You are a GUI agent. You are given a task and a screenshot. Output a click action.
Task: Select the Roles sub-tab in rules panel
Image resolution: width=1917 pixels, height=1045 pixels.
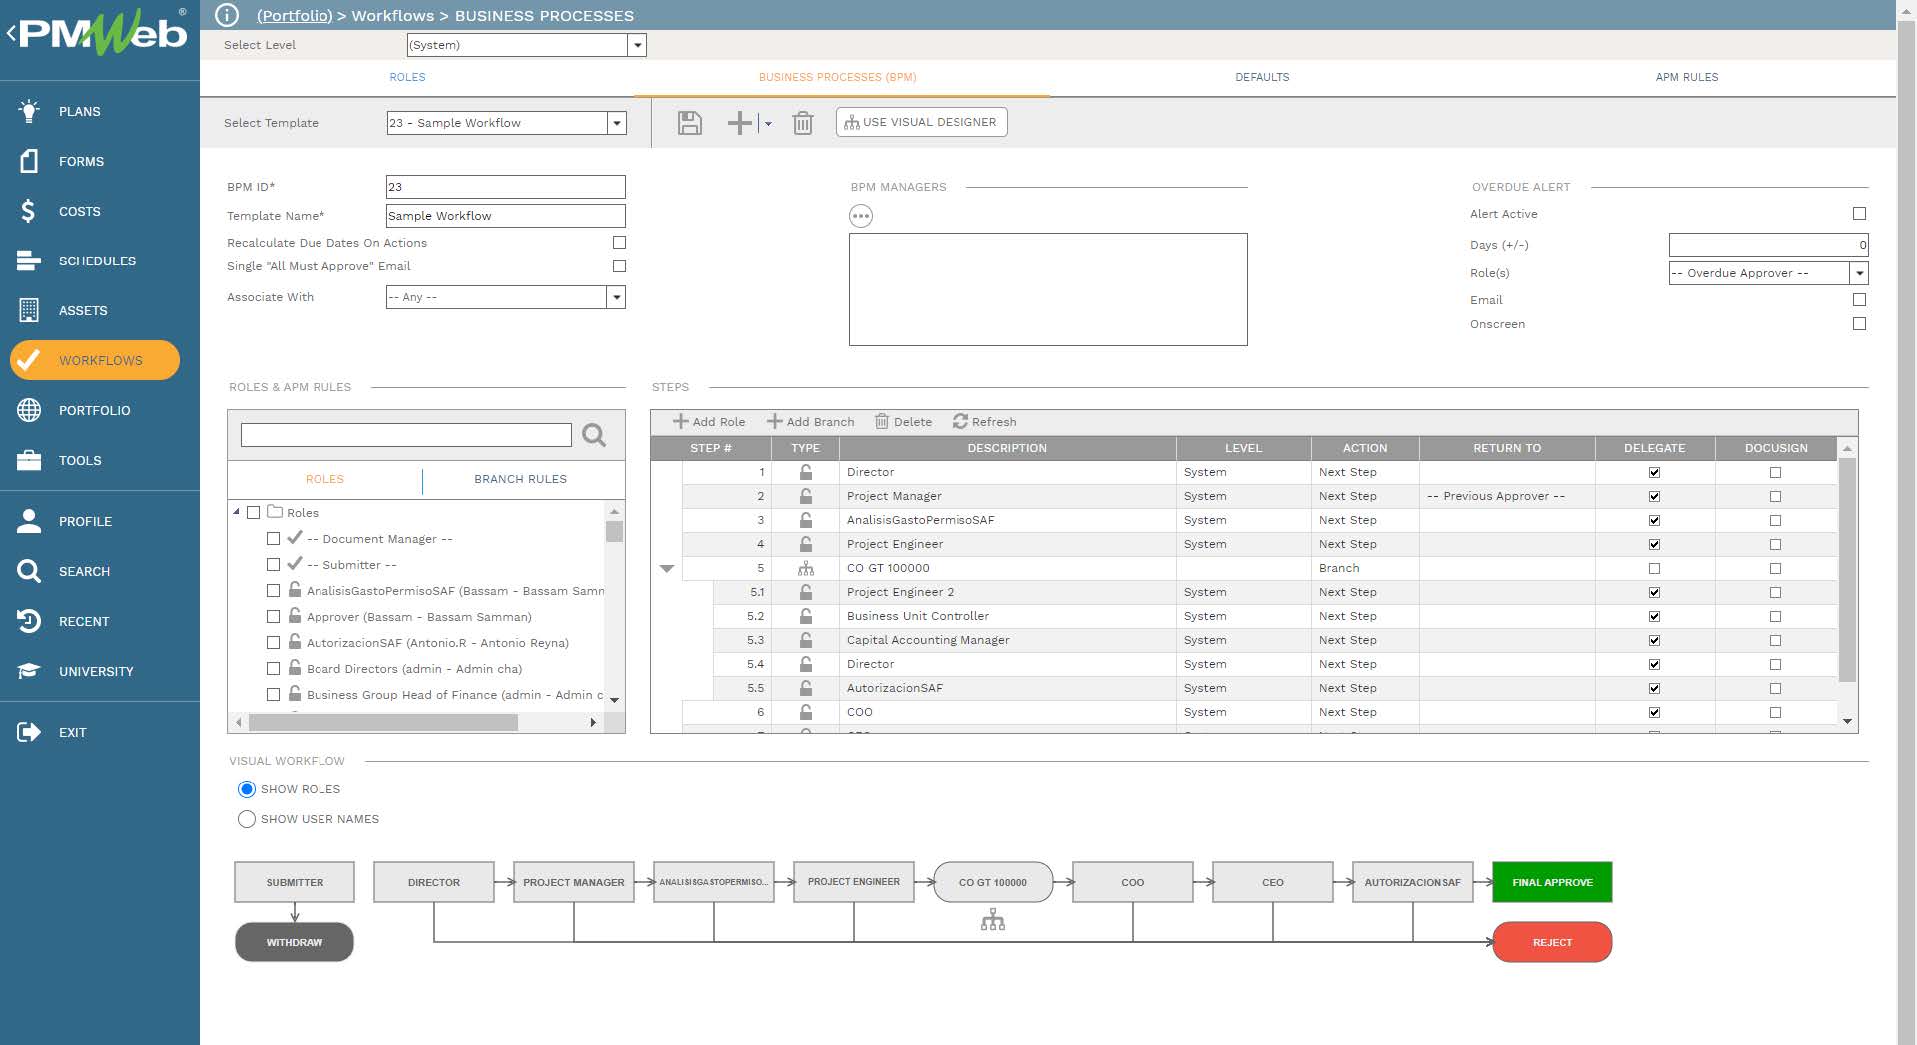[x=325, y=479]
